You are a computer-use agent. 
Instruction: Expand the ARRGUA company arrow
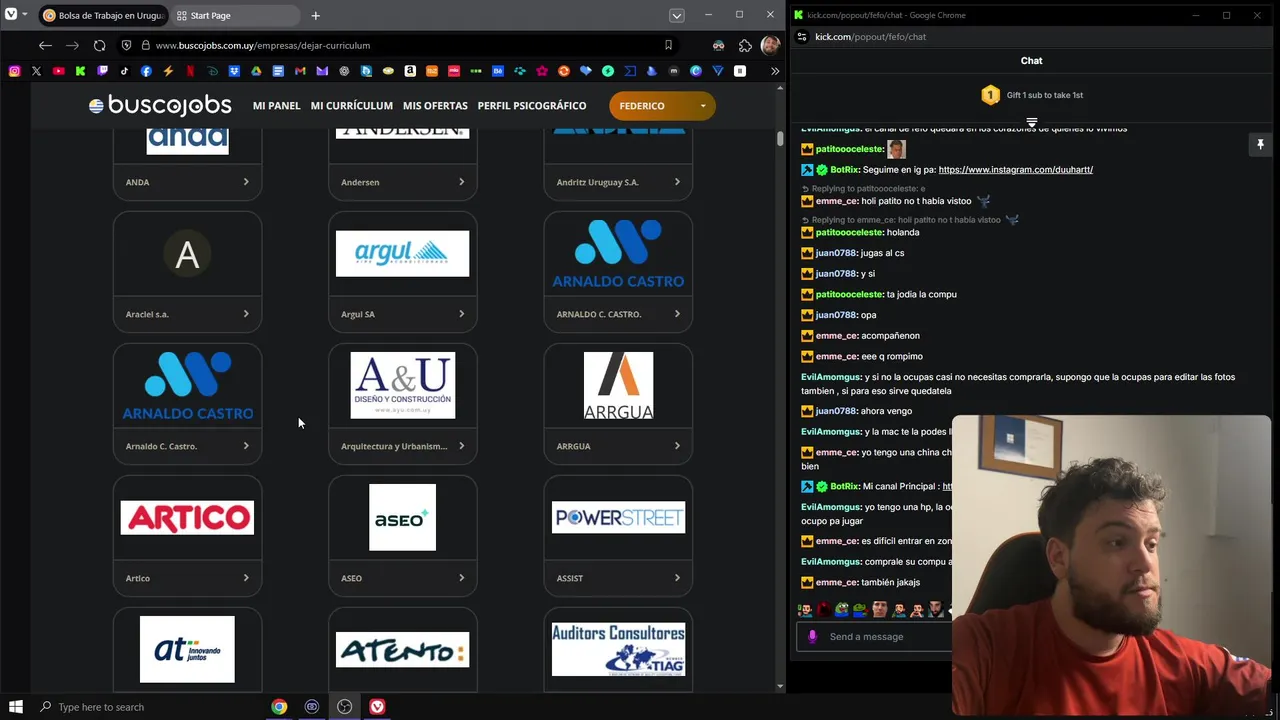point(677,446)
